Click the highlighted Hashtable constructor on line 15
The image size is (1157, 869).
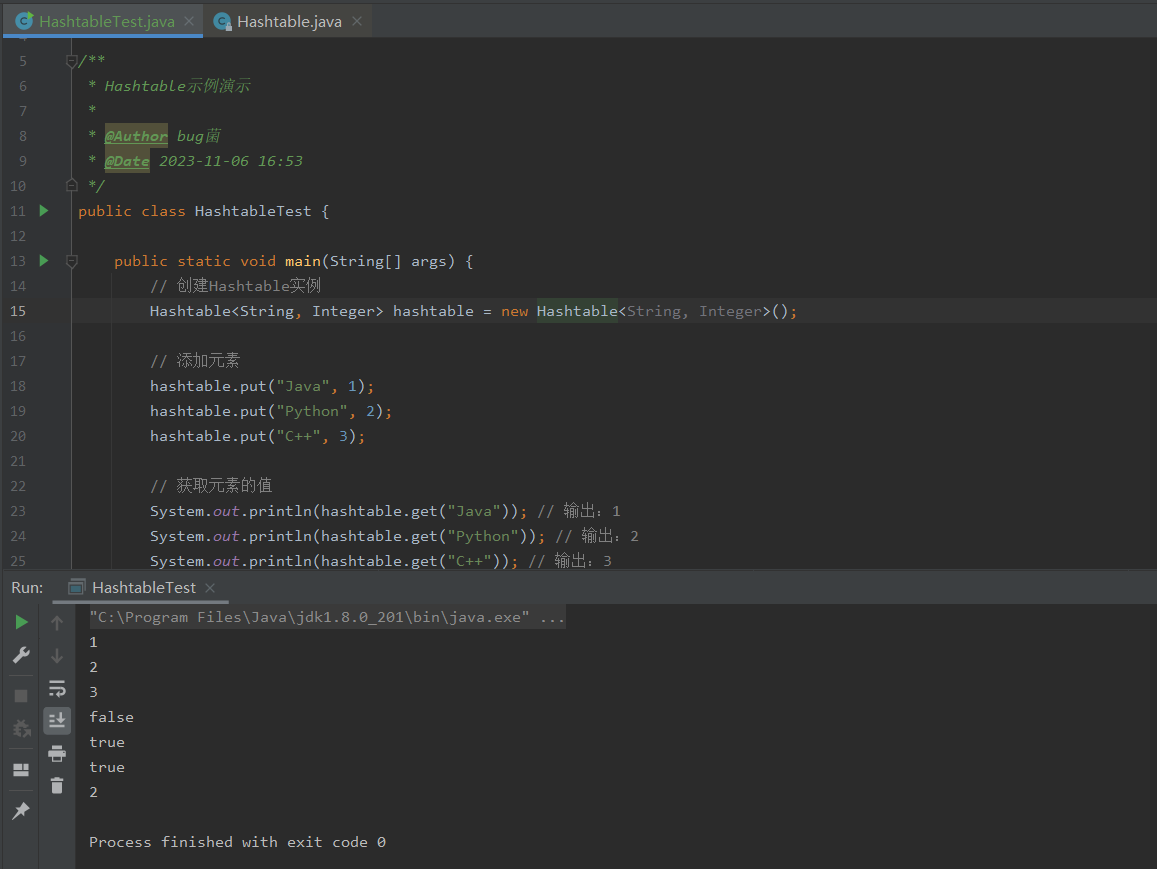(576, 311)
